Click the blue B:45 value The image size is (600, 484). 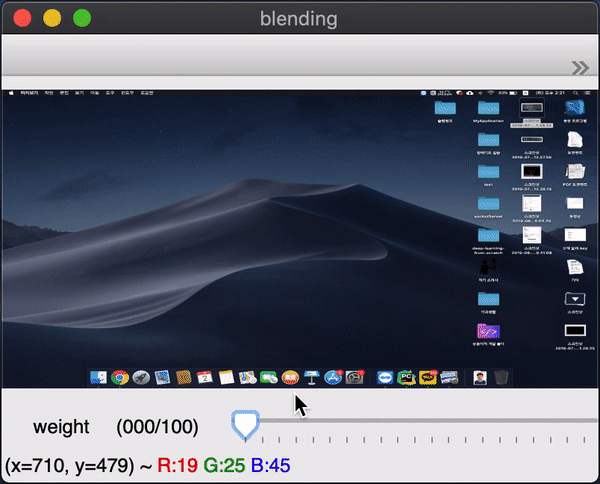pos(271,465)
